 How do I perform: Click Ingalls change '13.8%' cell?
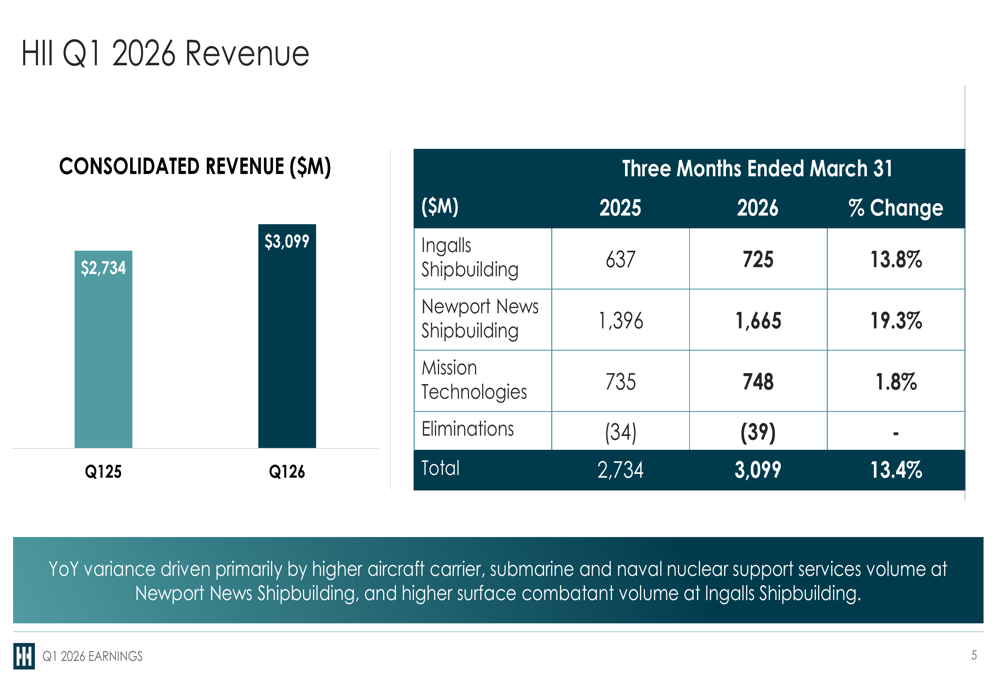coord(896,259)
